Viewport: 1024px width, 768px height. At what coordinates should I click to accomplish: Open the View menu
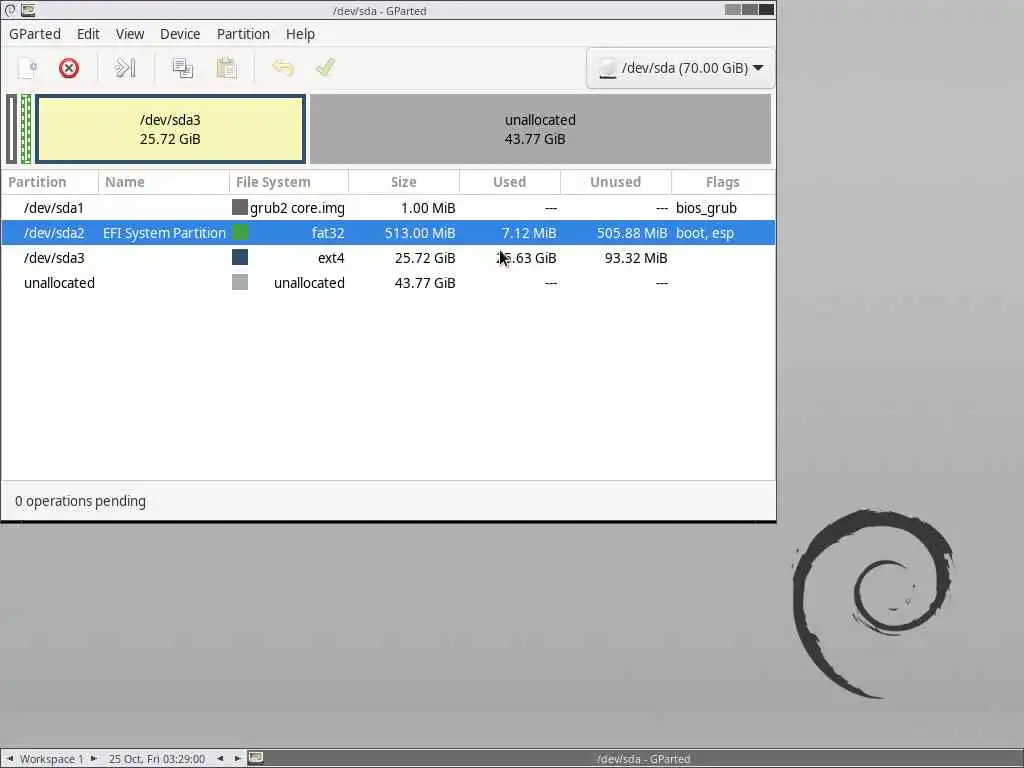click(130, 34)
